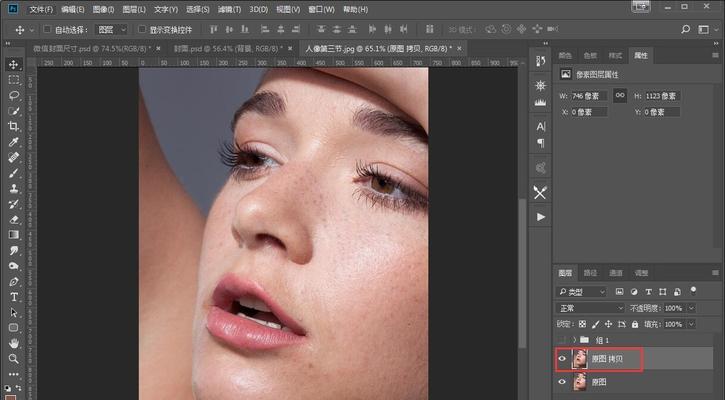Select the Dodge tool

tap(13, 266)
